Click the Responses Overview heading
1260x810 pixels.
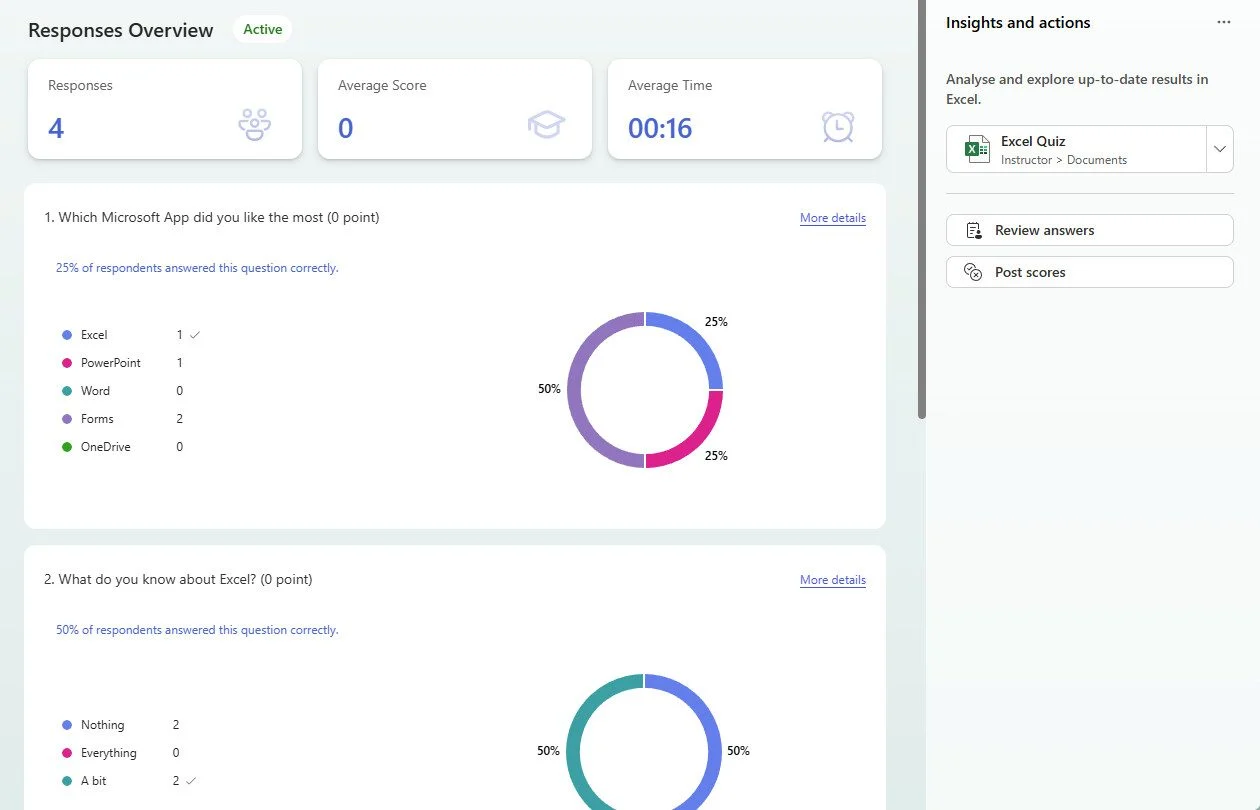121,30
